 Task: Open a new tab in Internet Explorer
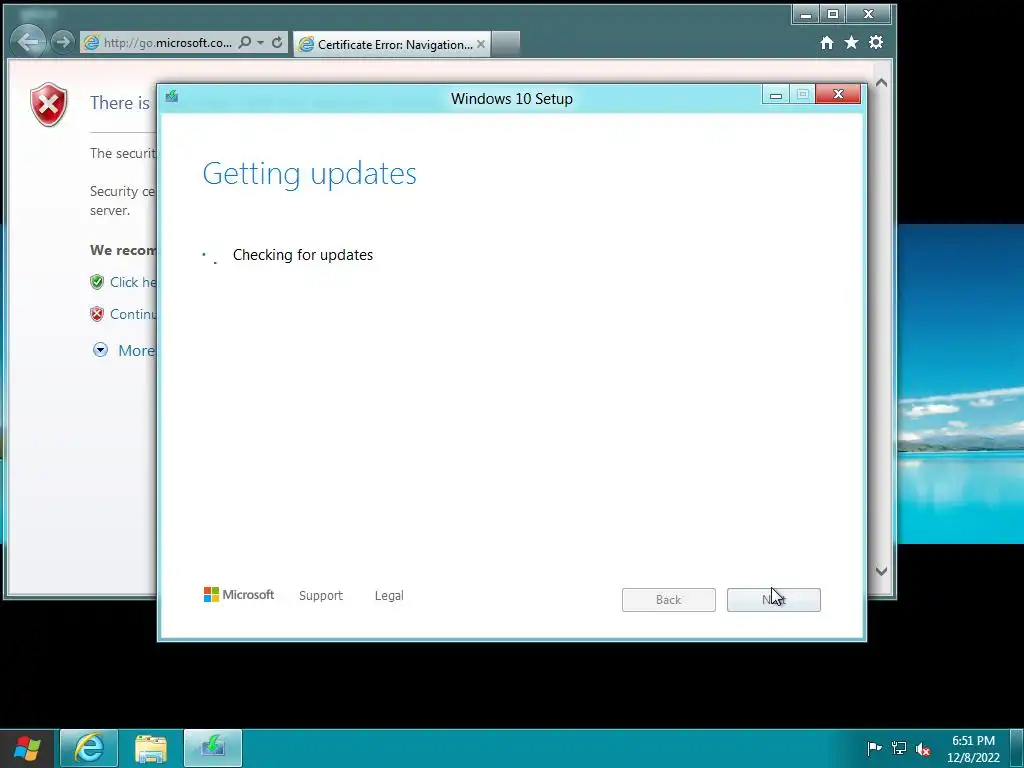coord(505,44)
